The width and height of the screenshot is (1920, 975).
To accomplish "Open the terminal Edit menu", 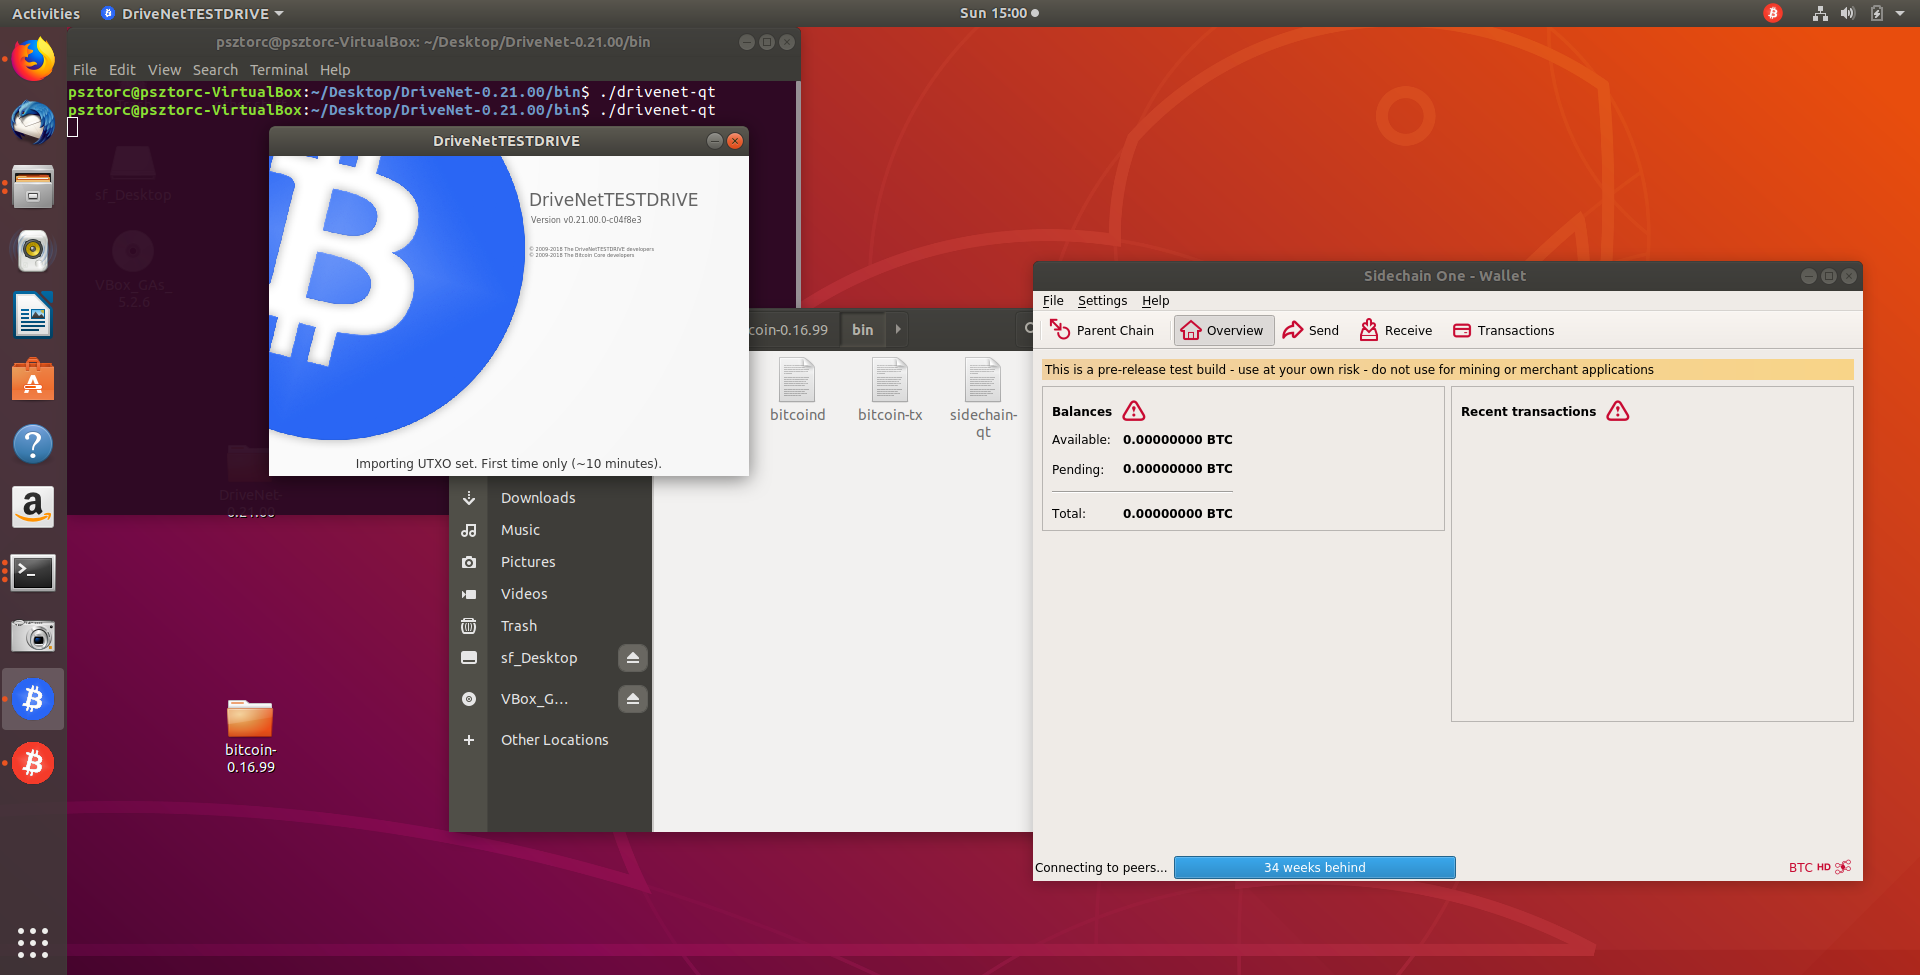I will click(122, 70).
